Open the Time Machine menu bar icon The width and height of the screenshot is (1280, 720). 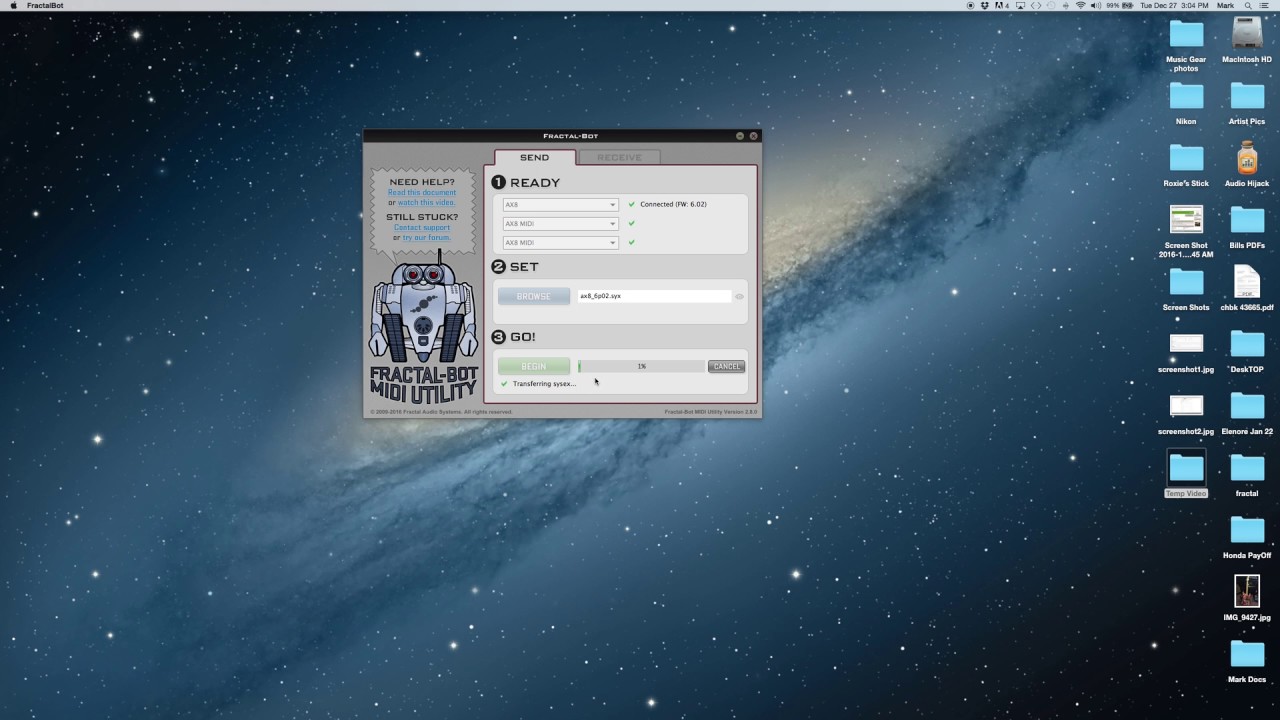(1051, 5)
